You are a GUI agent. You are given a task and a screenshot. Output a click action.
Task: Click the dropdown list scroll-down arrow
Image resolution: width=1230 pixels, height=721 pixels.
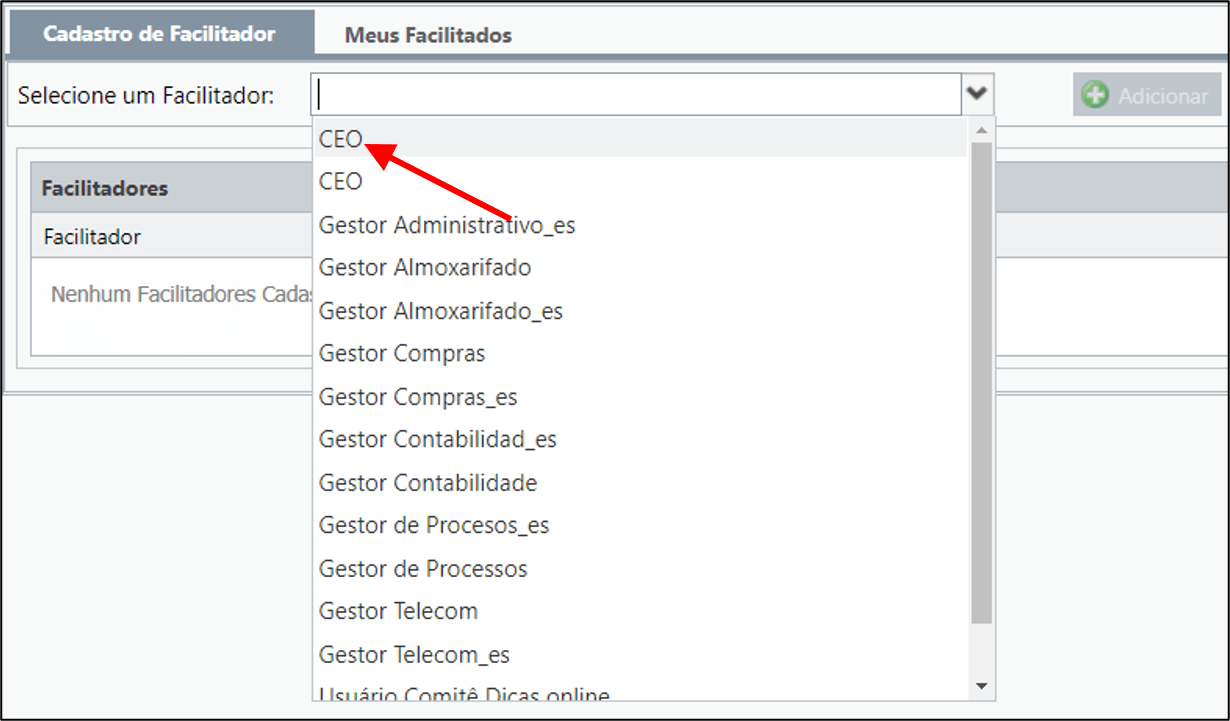(x=981, y=686)
